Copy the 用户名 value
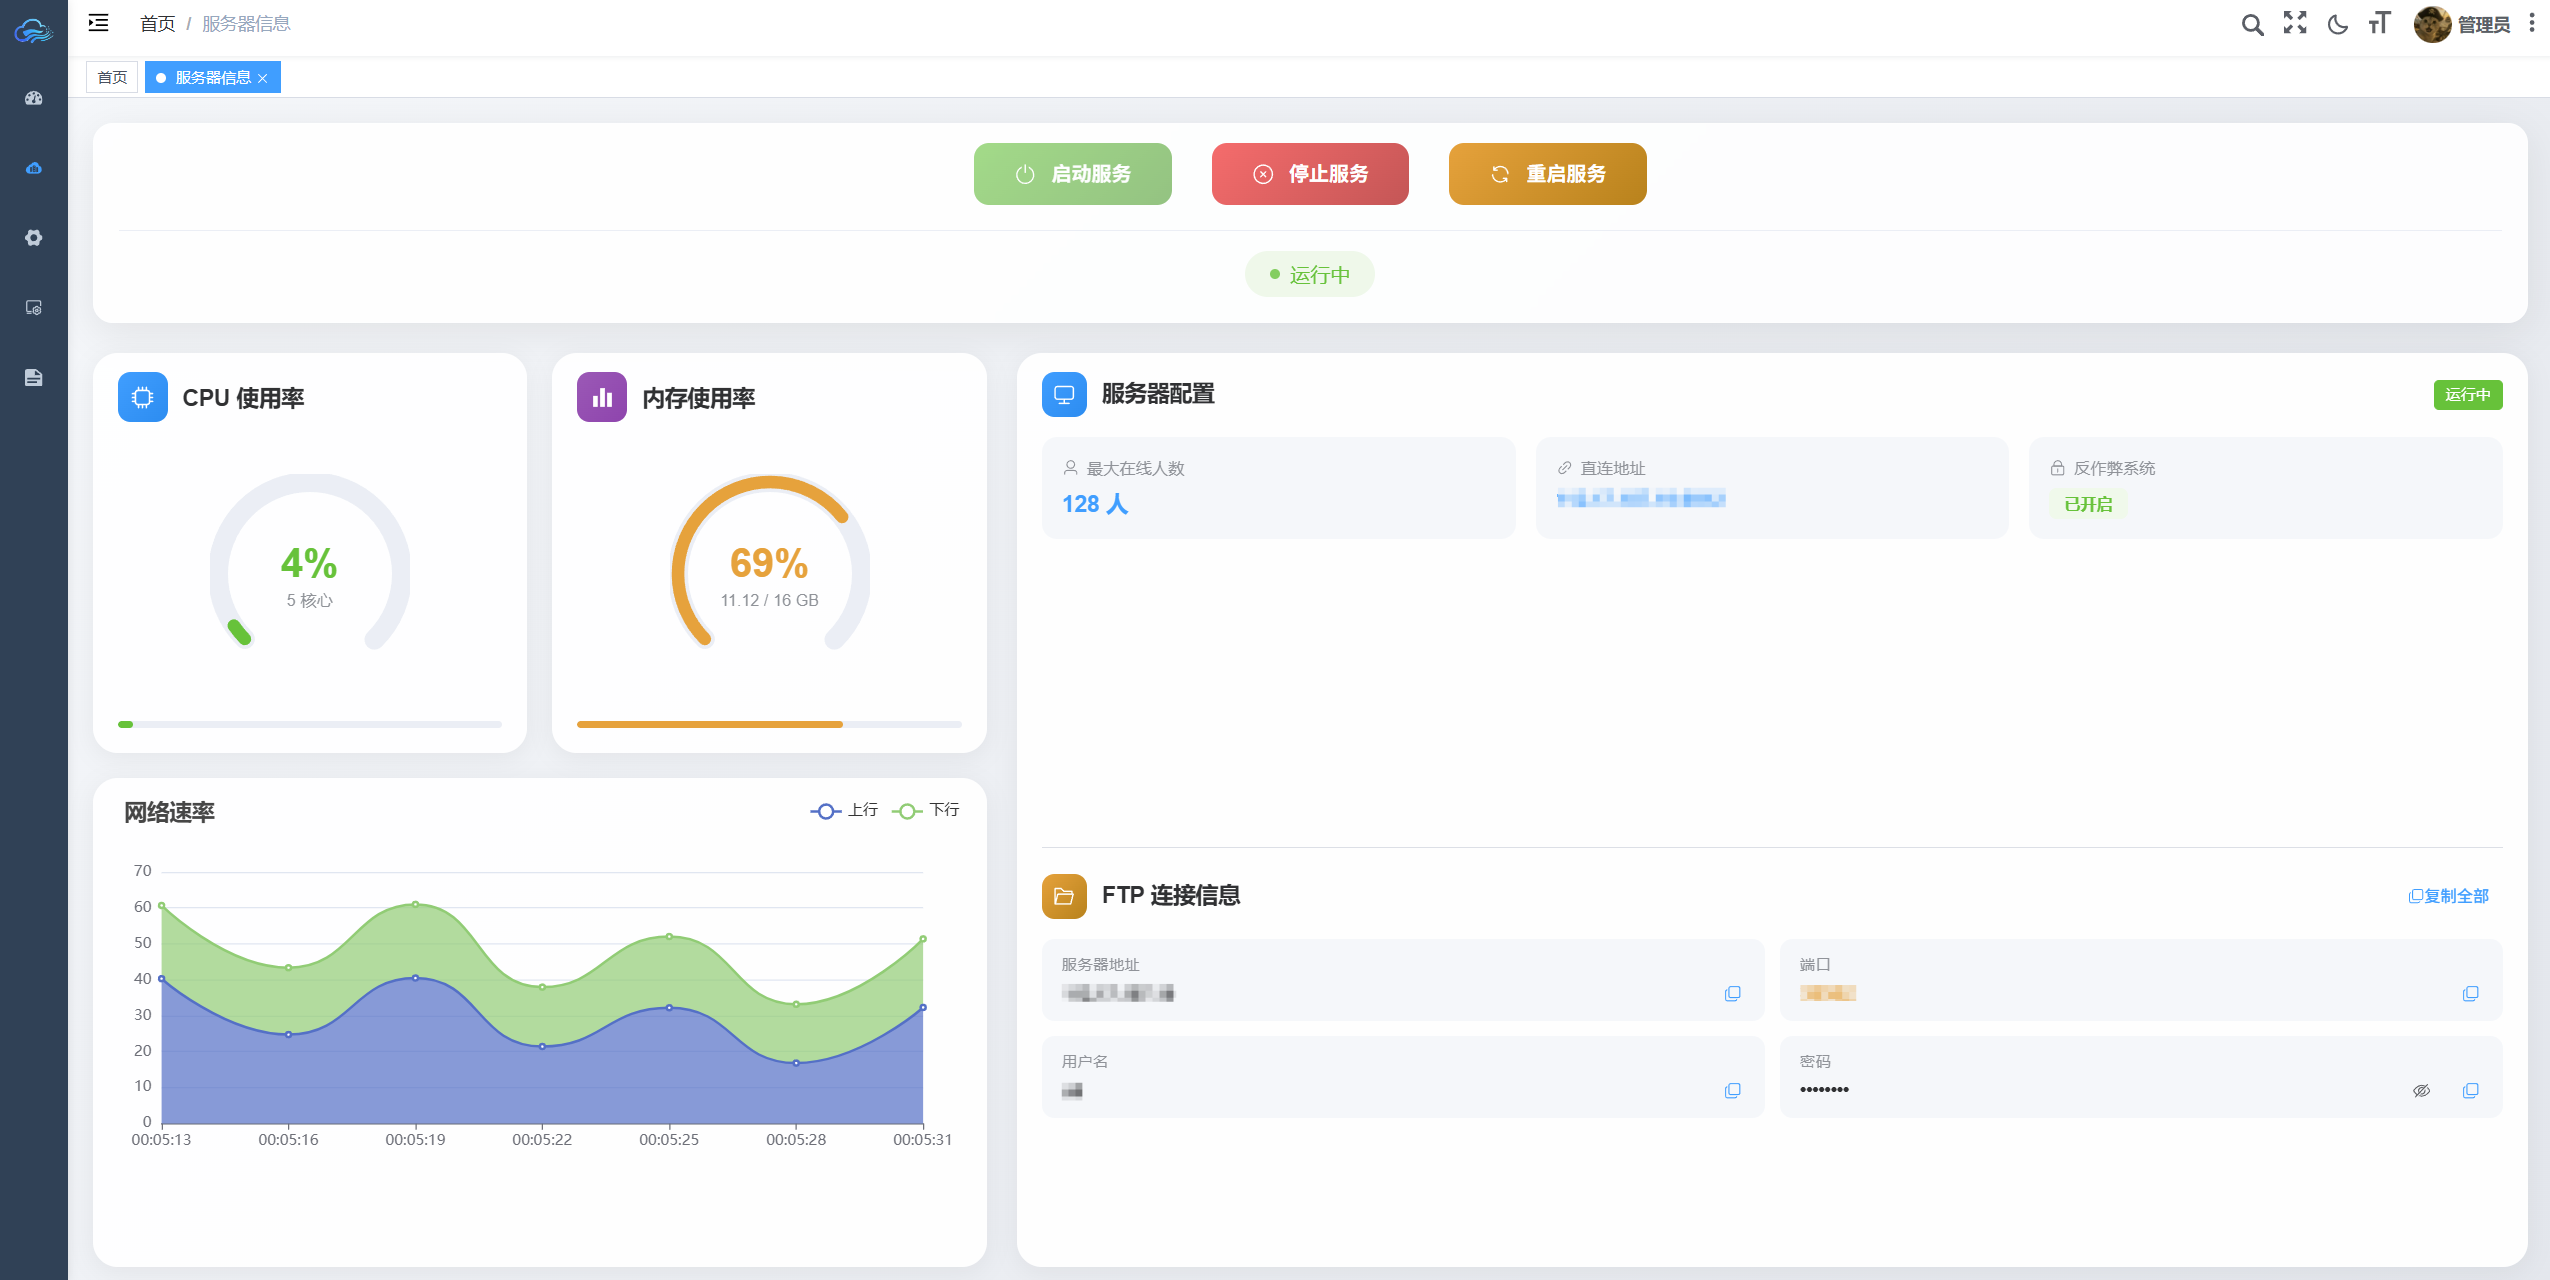The image size is (2550, 1280). click(x=1733, y=1090)
